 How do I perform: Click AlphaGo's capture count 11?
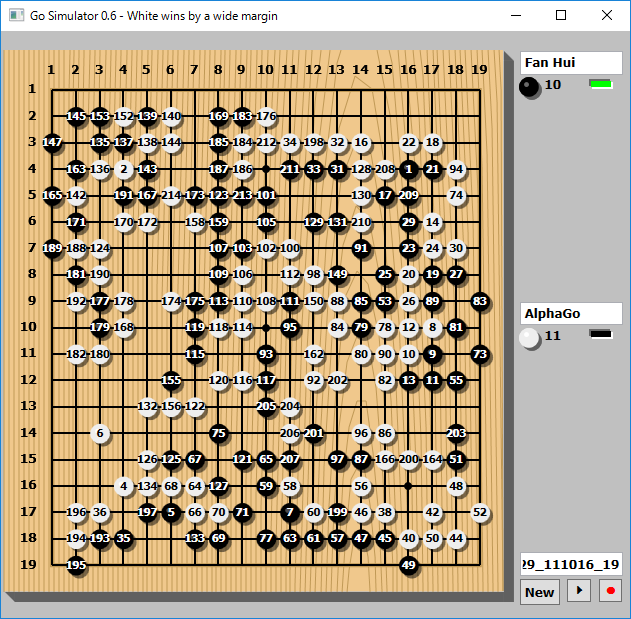pyautogui.click(x=553, y=336)
